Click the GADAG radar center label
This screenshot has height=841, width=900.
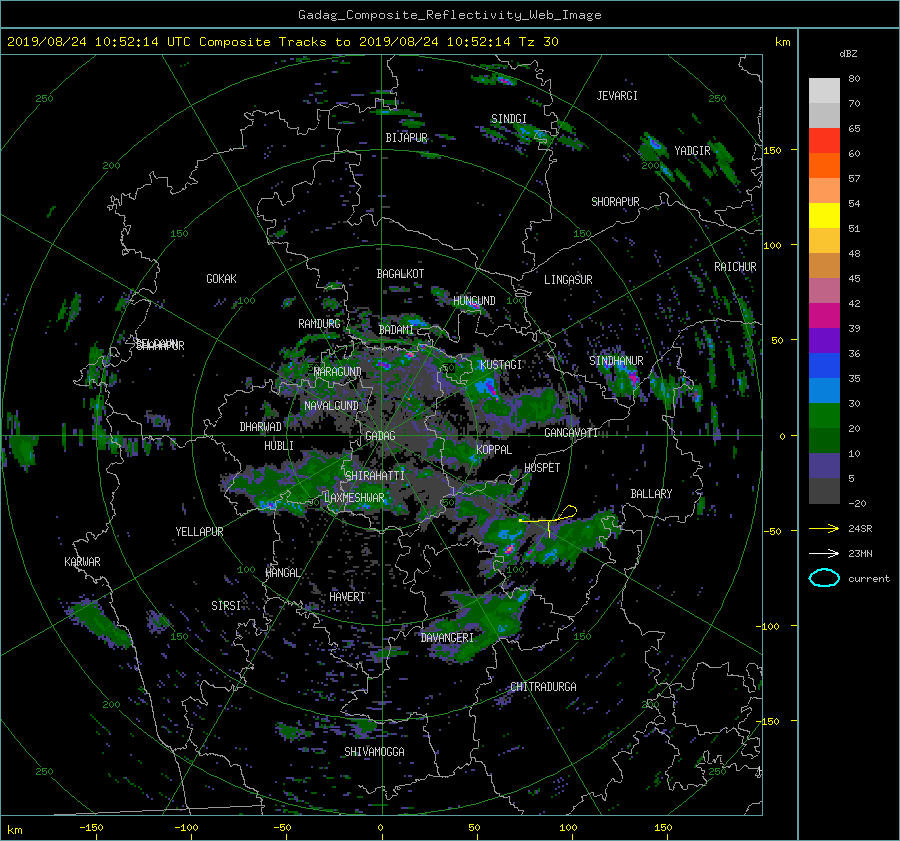coord(380,436)
